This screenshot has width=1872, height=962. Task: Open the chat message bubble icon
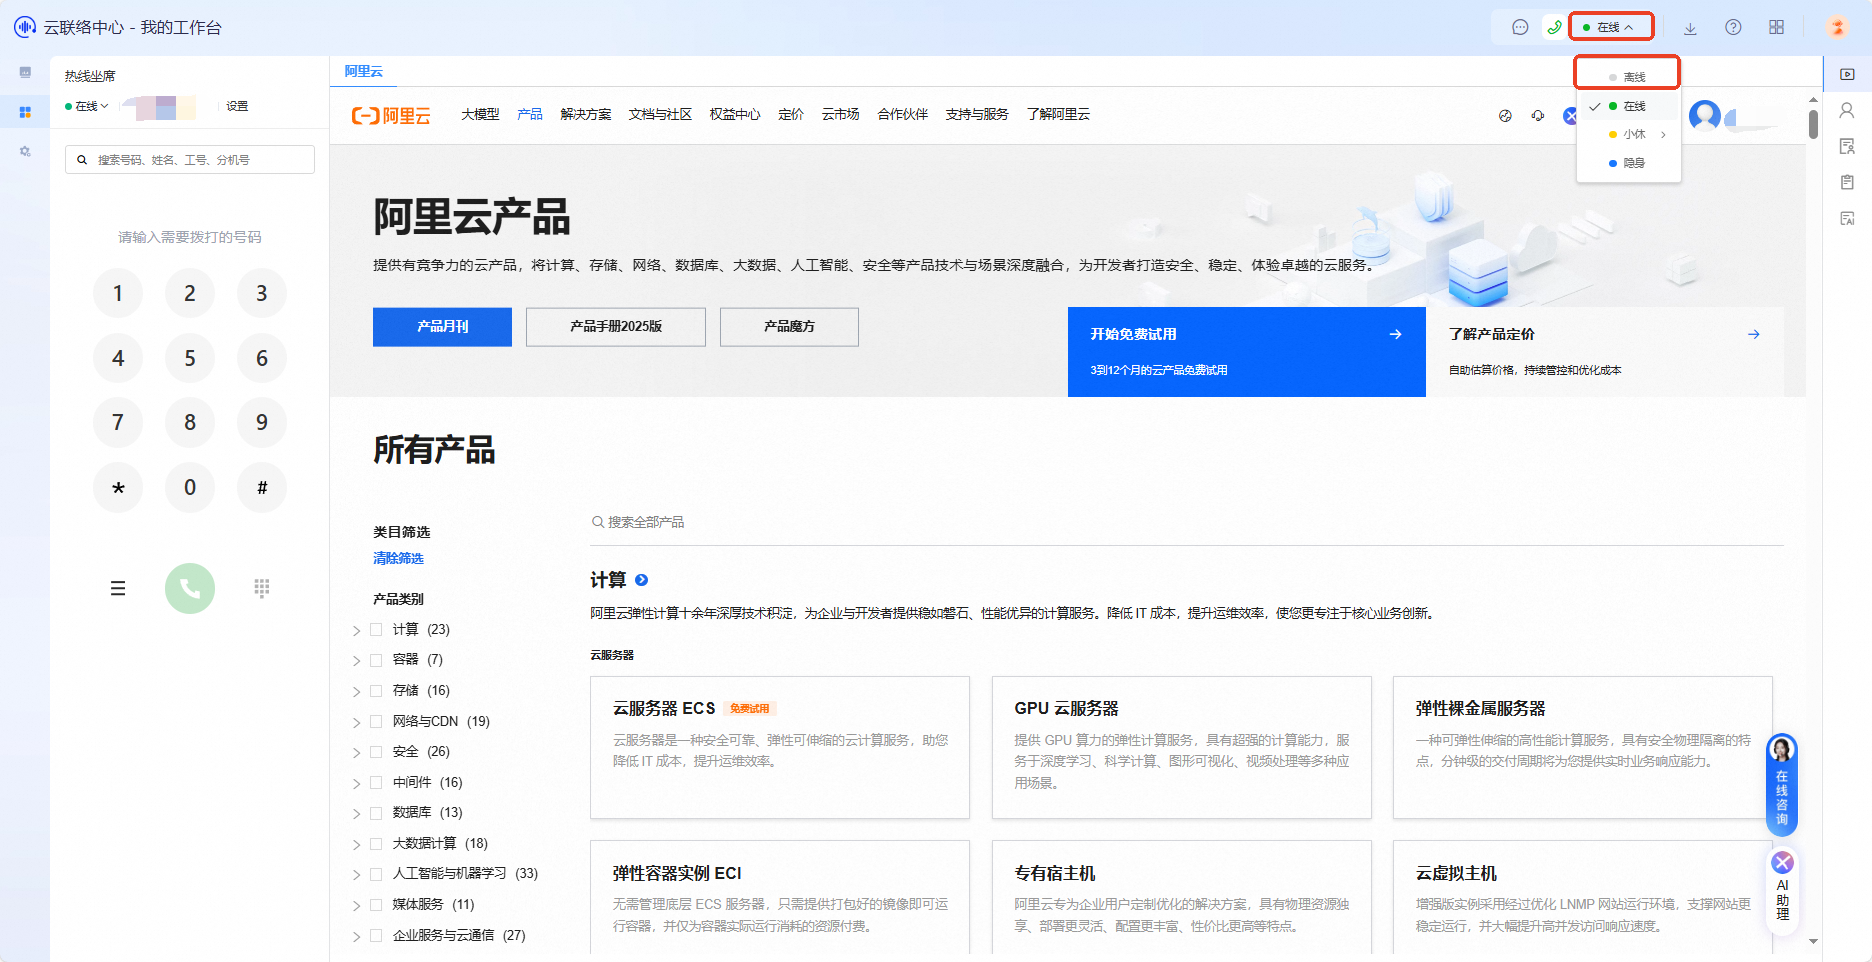click(1520, 27)
